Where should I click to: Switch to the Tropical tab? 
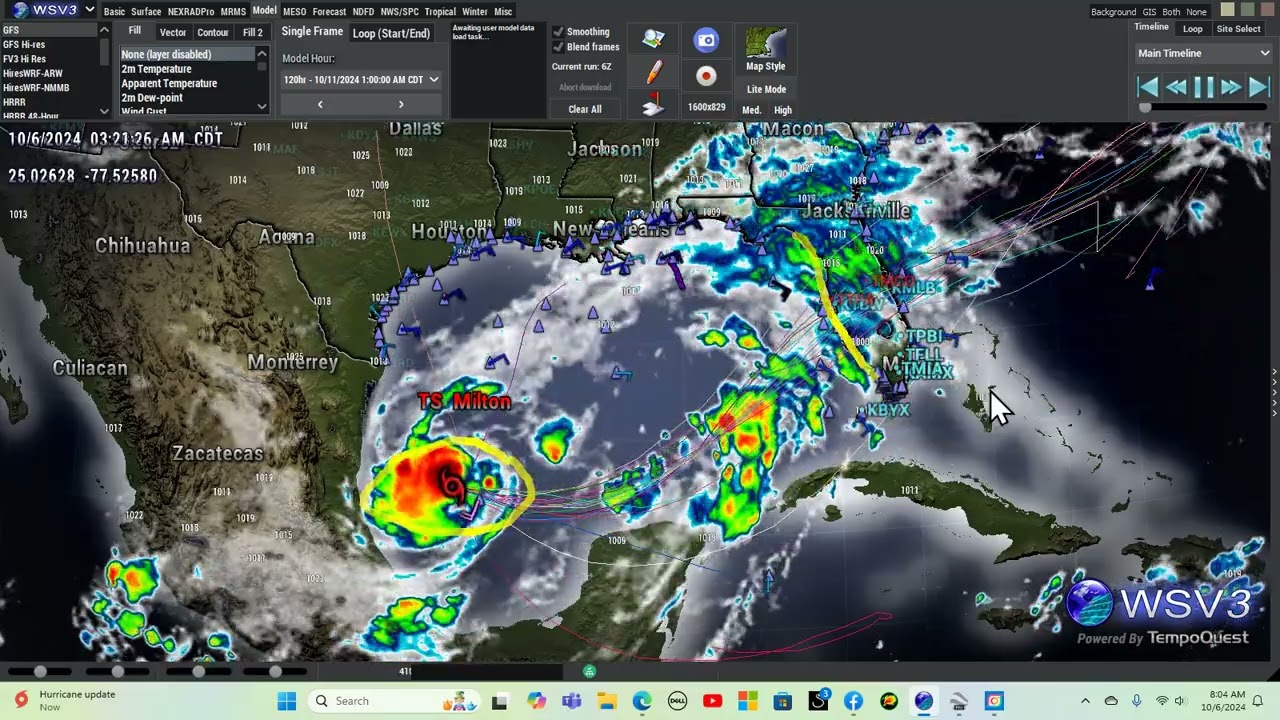click(x=440, y=12)
